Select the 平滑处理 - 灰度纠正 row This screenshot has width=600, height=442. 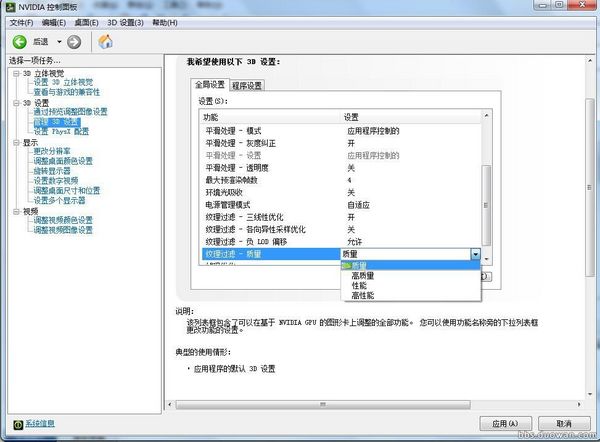[x=341, y=143]
